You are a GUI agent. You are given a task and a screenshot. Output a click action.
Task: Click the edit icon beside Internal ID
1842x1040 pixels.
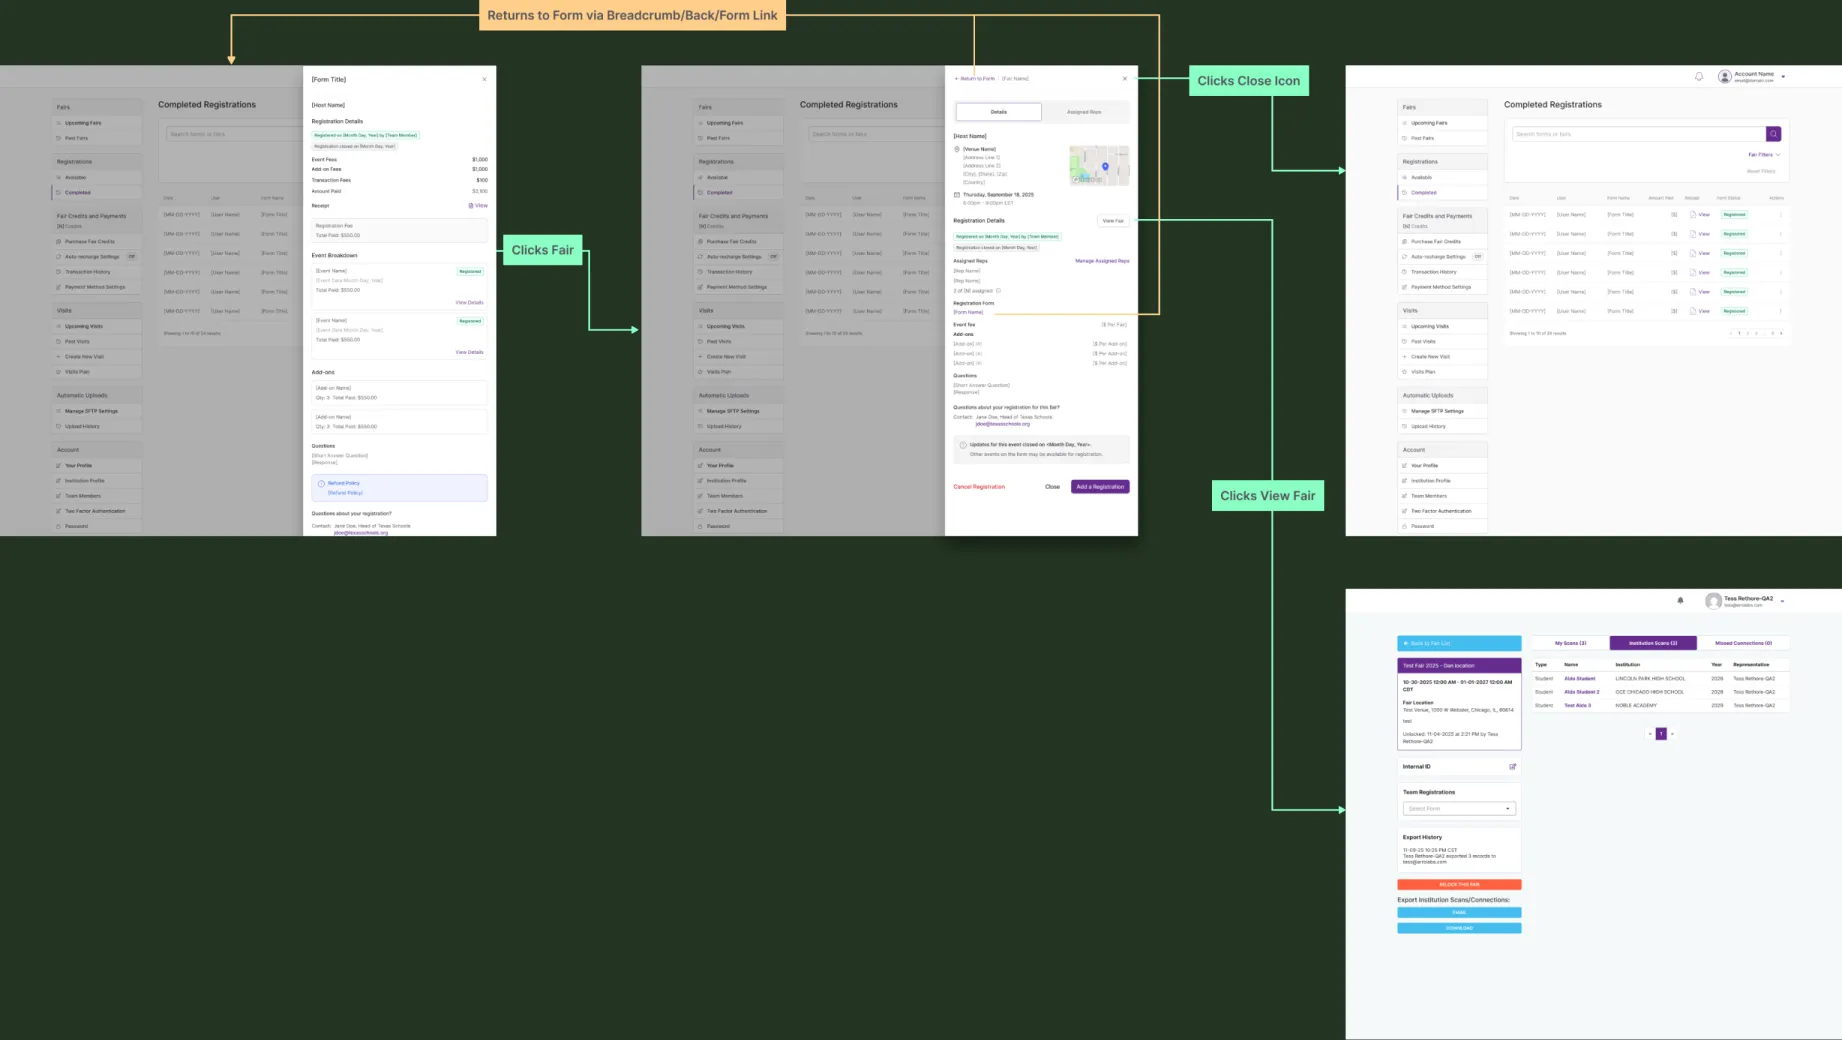pyautogui.click(x=1512, y=767)
